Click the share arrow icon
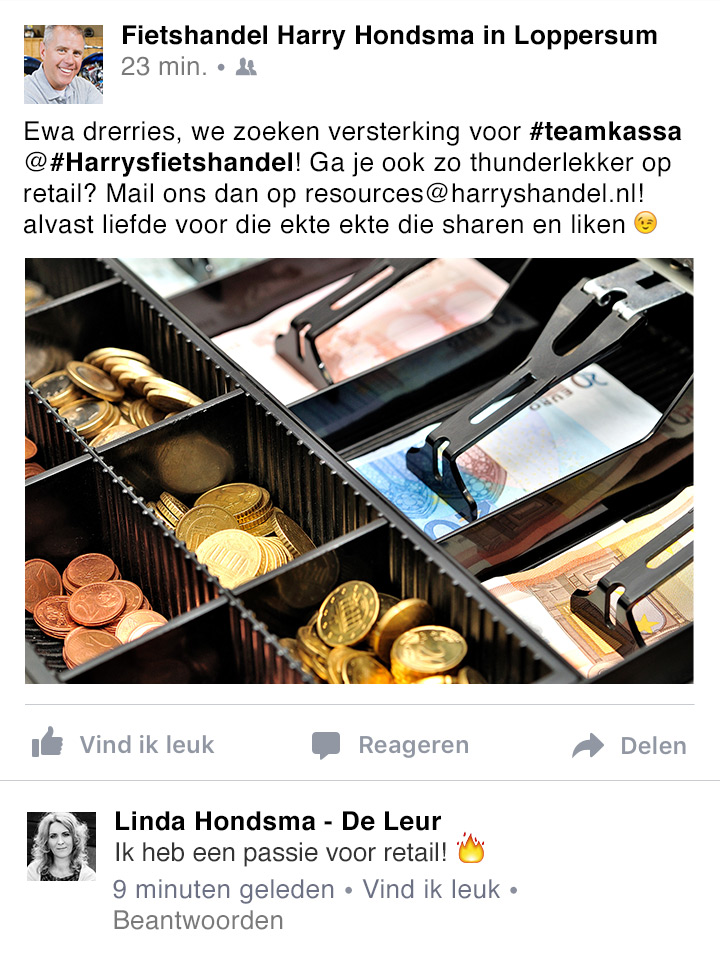The image size is (720, 955). (x=588, y=745)
